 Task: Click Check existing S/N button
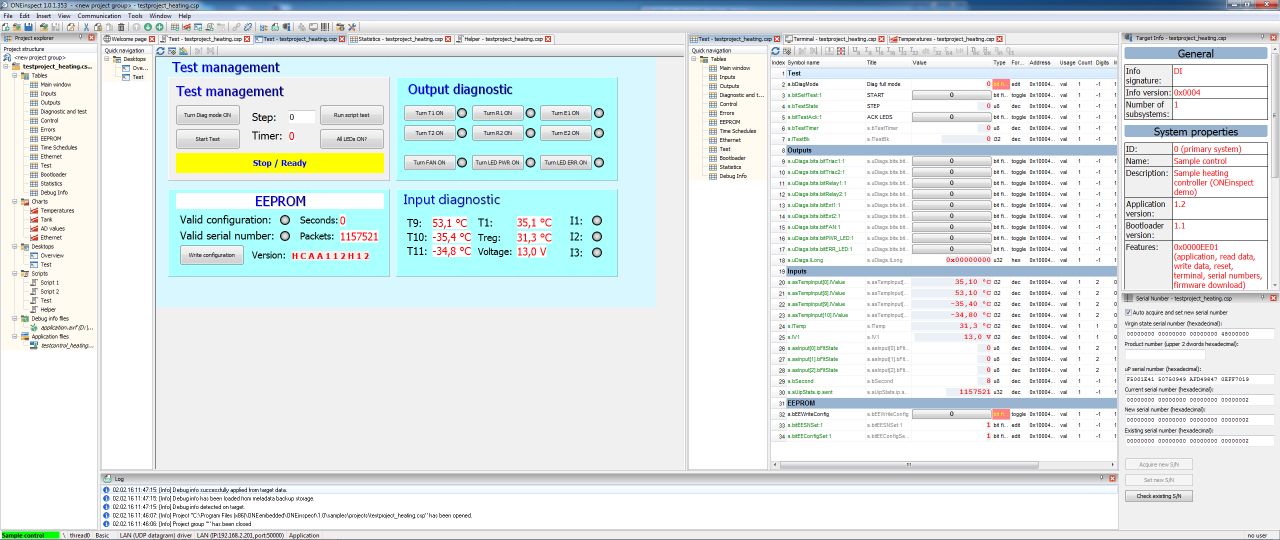coord(1159,496)
